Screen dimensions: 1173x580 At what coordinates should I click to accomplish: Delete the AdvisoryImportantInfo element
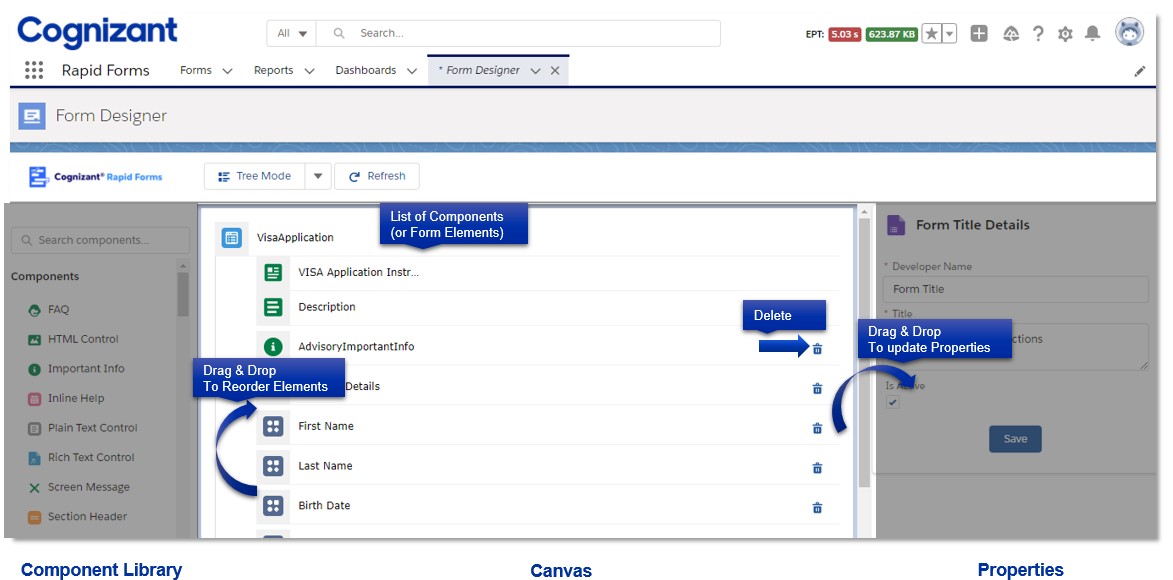pos(816,348)
